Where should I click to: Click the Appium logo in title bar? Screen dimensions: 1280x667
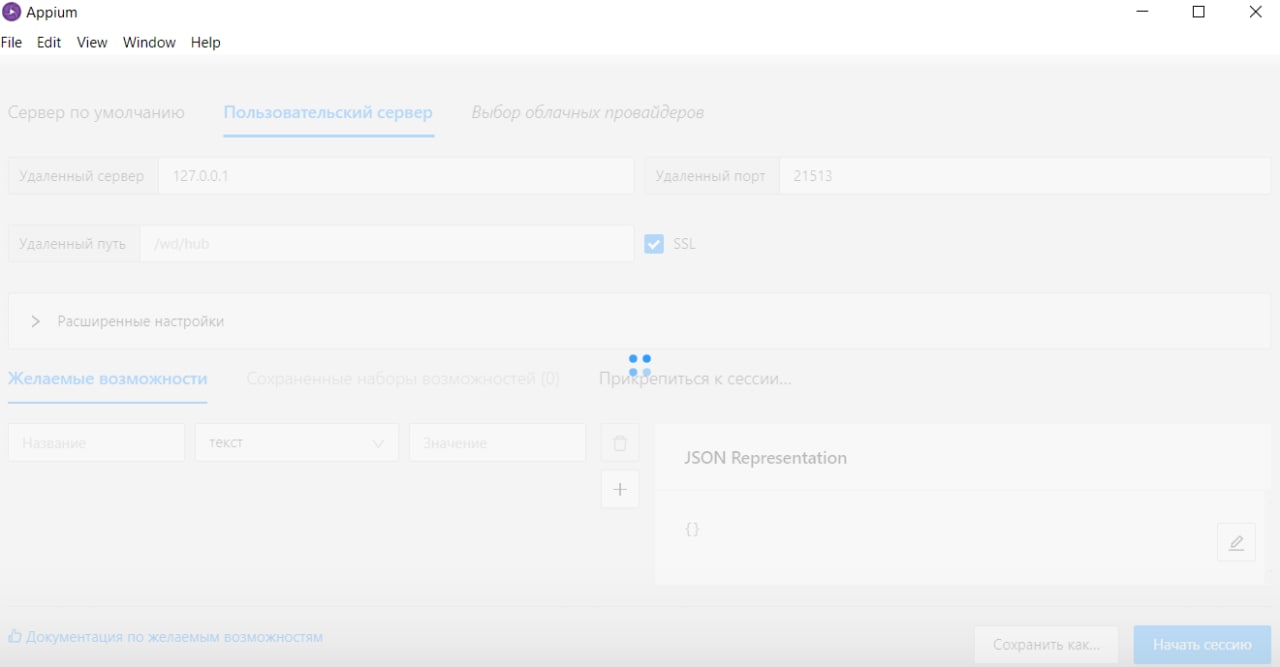[12, 12]
